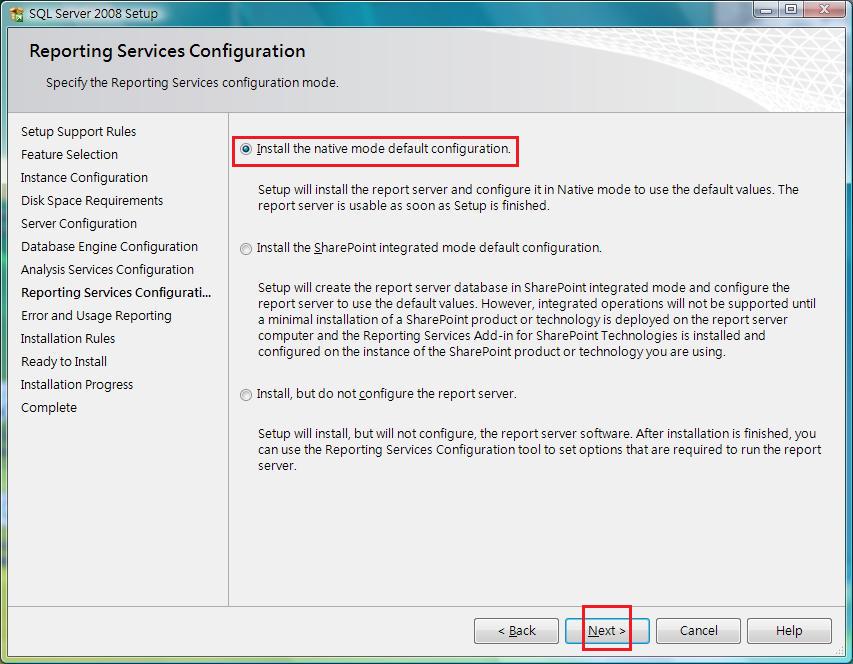
Task: Close the SQL Server 2008 Setup window
Action: click(x=825, y=10)
